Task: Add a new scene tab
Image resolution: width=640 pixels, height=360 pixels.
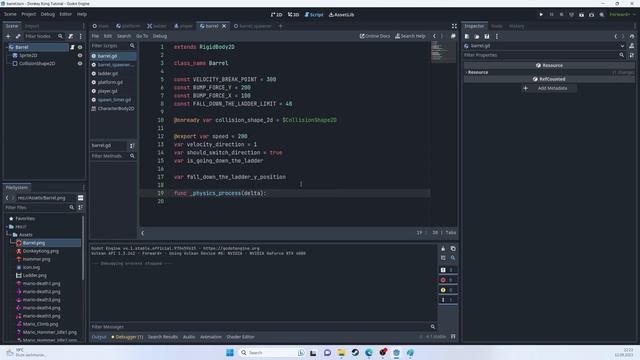Action: pos(280,26)
